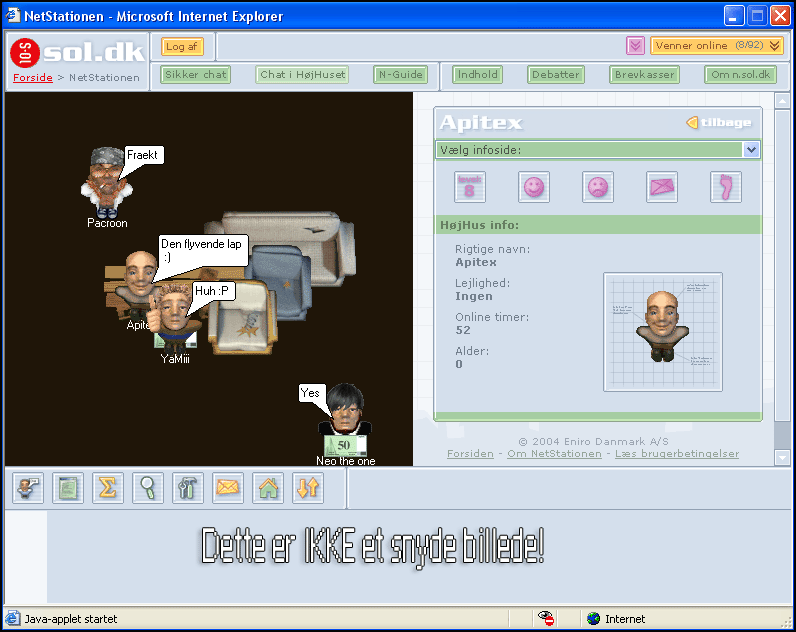
Task: Open the Vælg infoside dropdown
Action: coord(751,150)
